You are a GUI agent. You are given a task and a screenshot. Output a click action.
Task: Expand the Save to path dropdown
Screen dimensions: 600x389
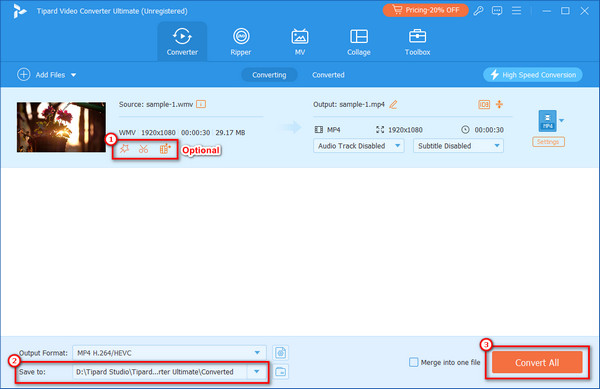coord(256,371)
